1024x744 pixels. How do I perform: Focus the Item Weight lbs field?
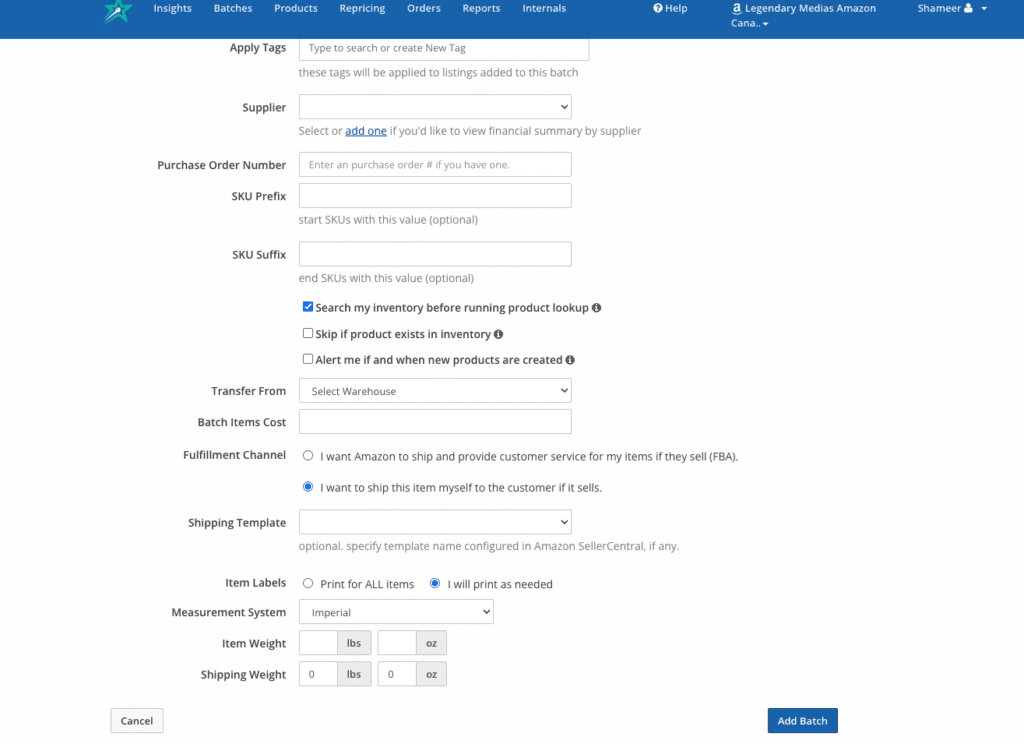pyautogui.click(x=318, y=643)
